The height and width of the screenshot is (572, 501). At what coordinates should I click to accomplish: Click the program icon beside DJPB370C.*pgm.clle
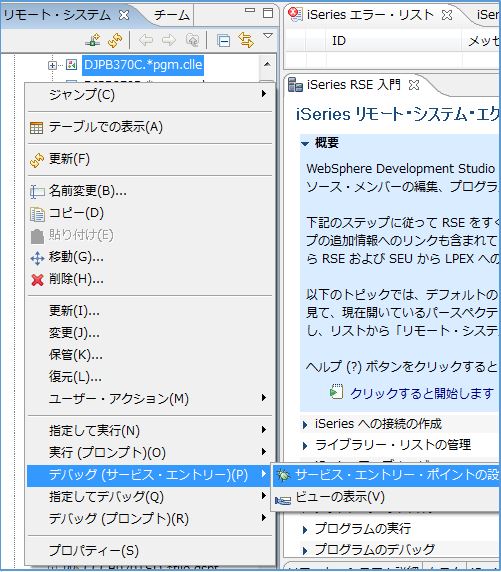point(72,65)
